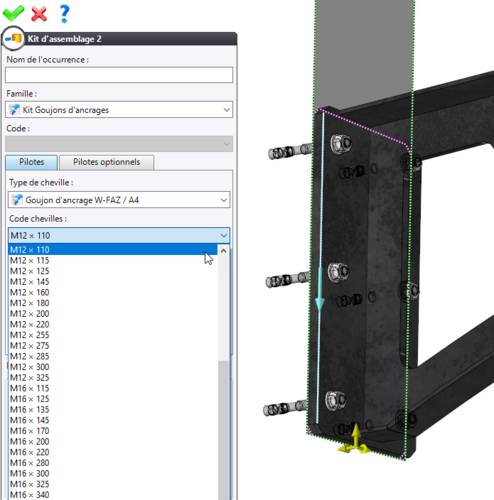The width and height of the screenshot is (494, 500).
Task: Switch to the Pilotes tab
Action: [x=32, y=162]
